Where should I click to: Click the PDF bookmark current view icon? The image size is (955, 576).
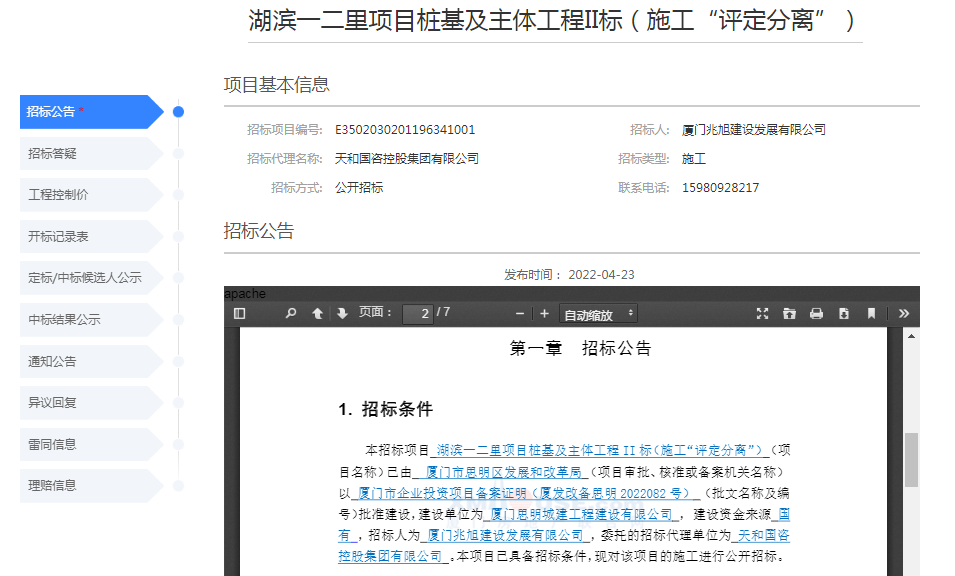click(x=871, y=314)
